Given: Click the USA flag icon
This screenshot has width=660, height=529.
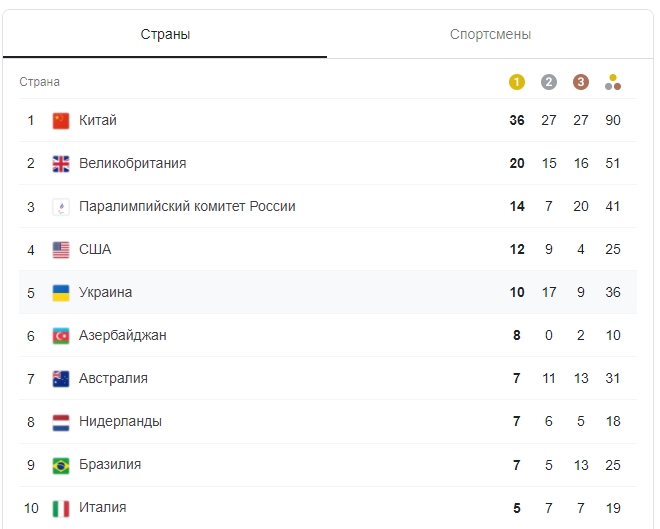Looking at the screenshot, I should tap(61, 250).
